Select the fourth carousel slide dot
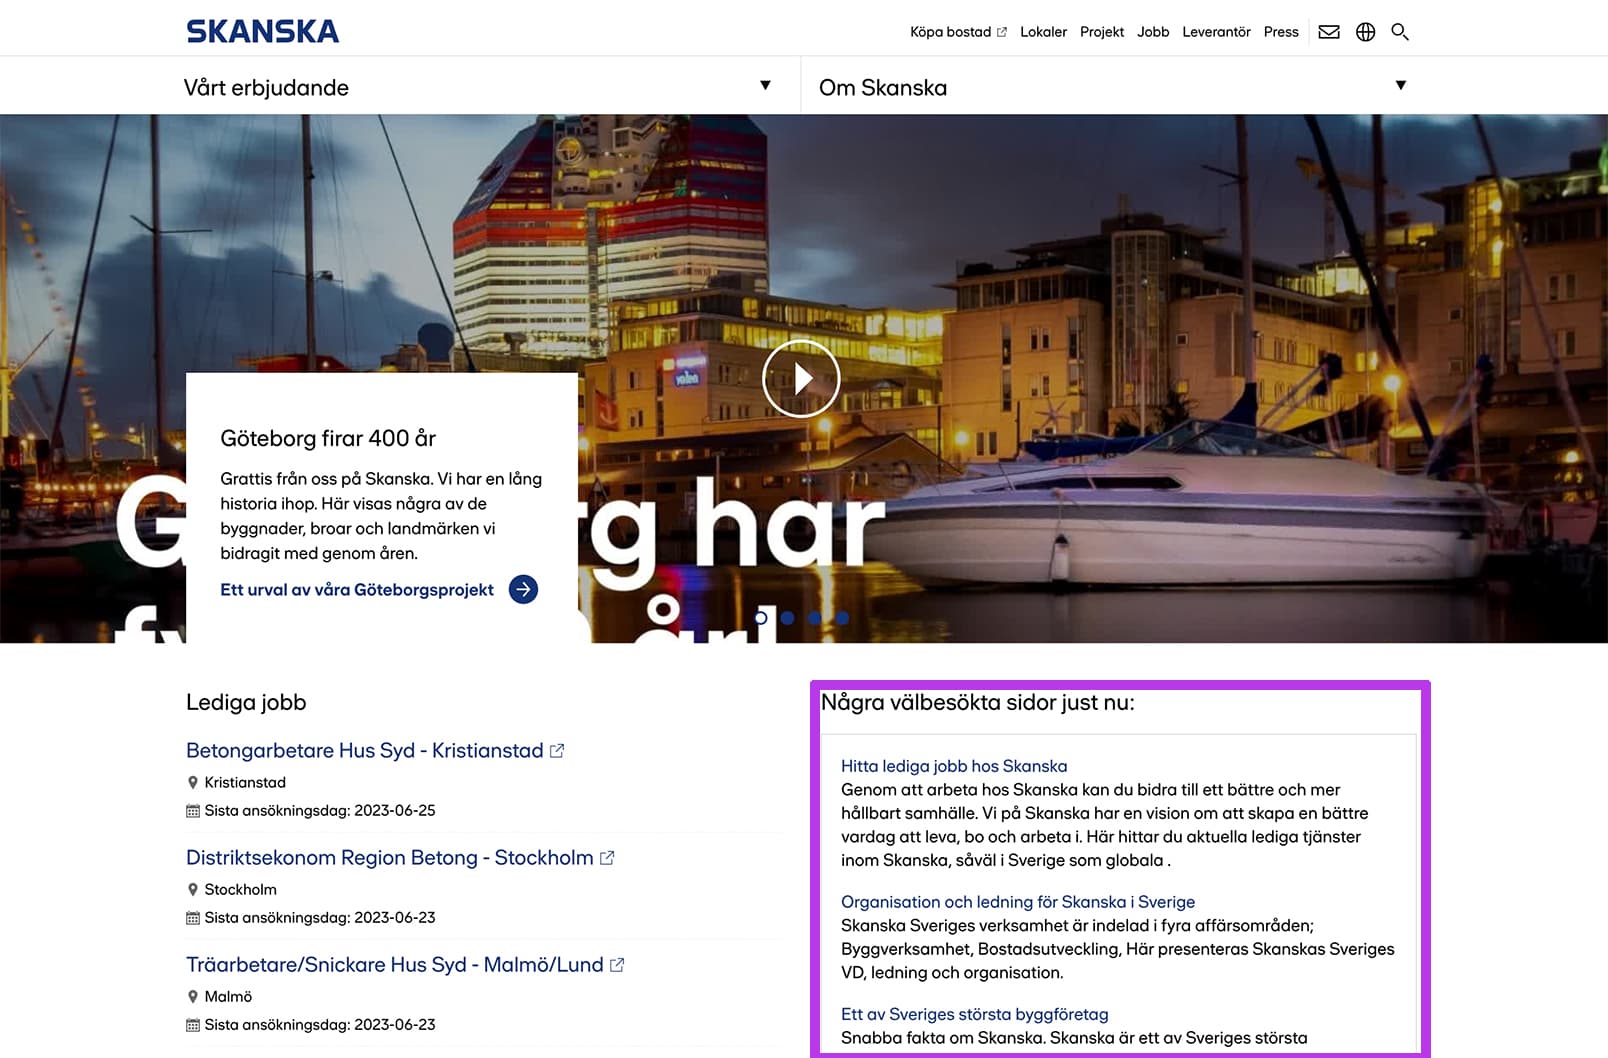Viewport: 1608px width, 1058px height. coord(842,618)
